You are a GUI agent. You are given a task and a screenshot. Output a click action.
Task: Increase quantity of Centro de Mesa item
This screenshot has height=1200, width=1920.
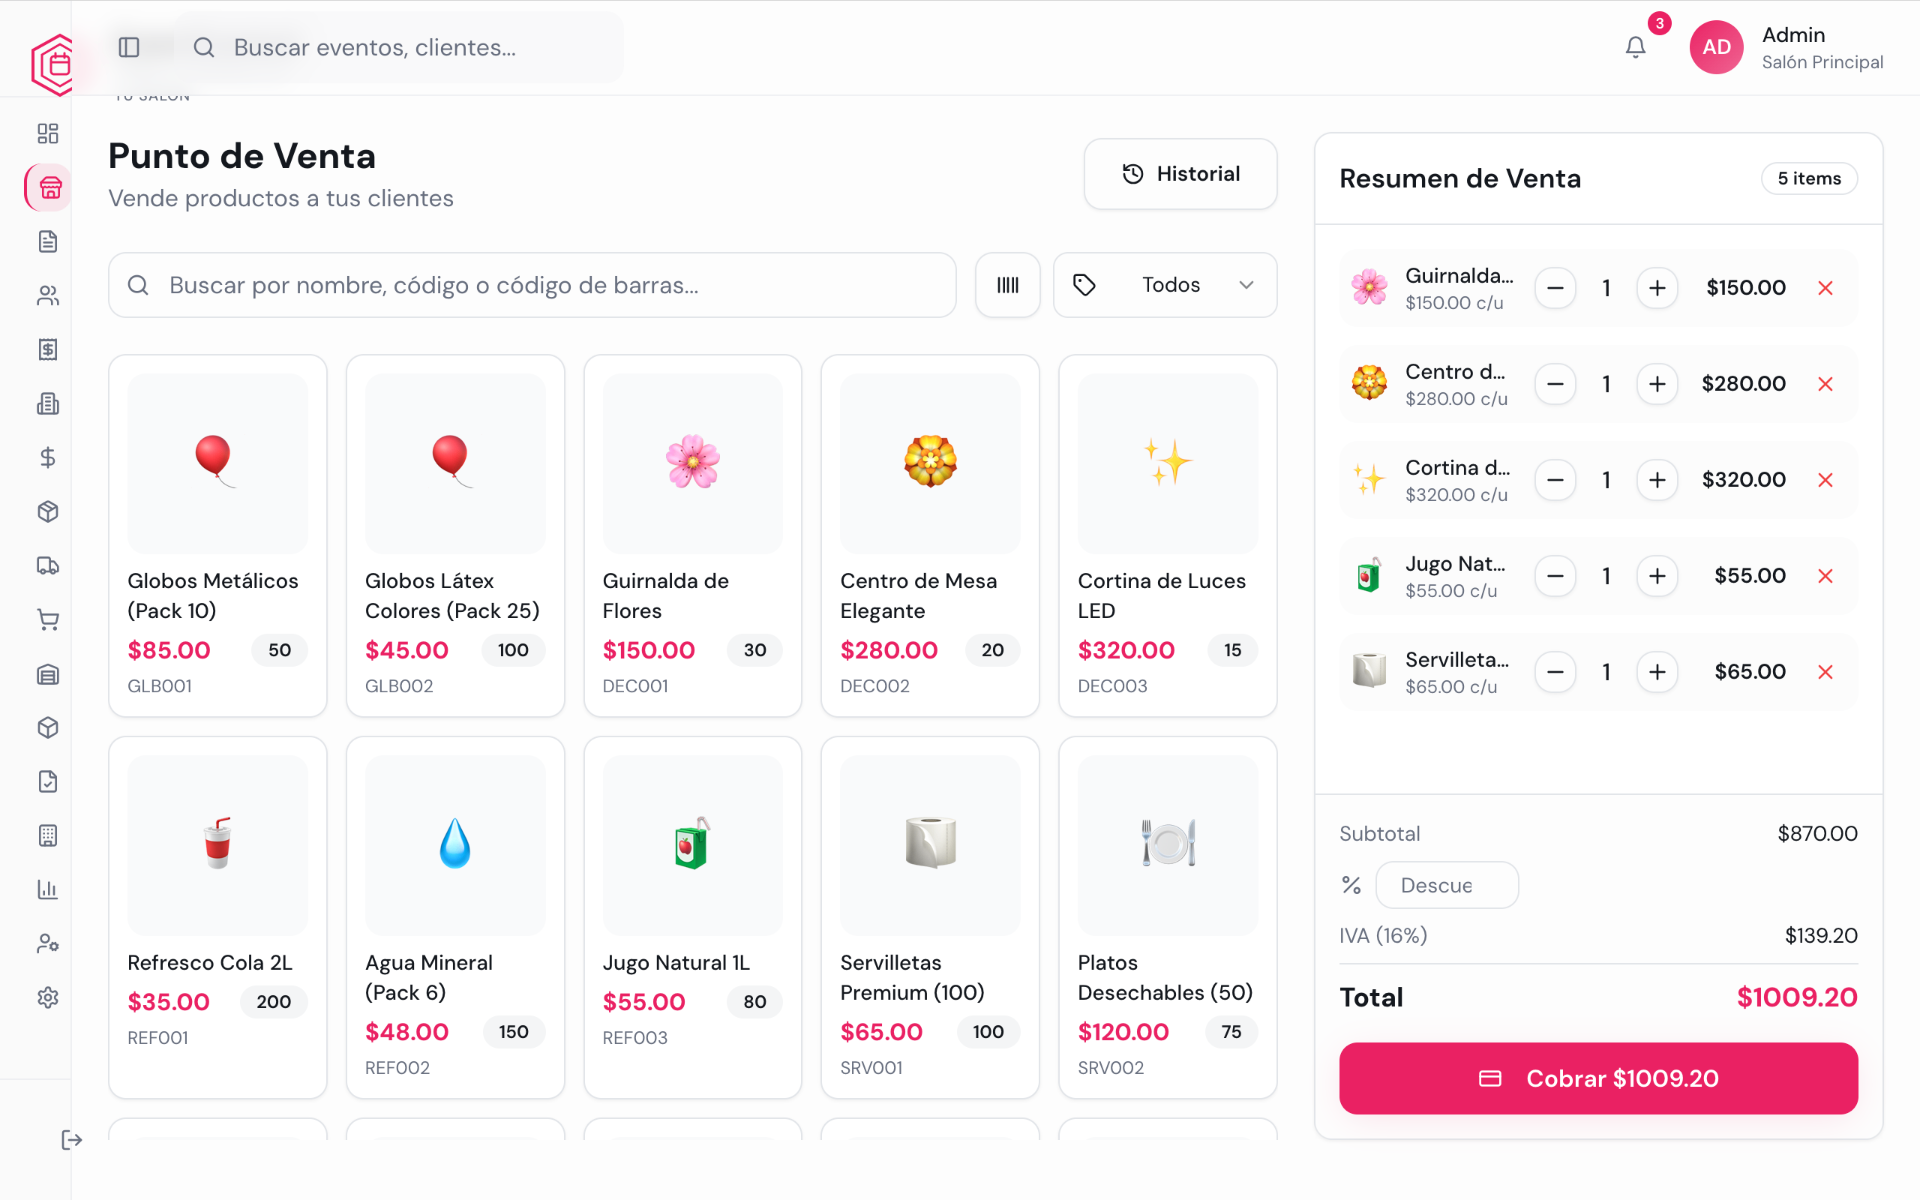[x=1657, y=384]
